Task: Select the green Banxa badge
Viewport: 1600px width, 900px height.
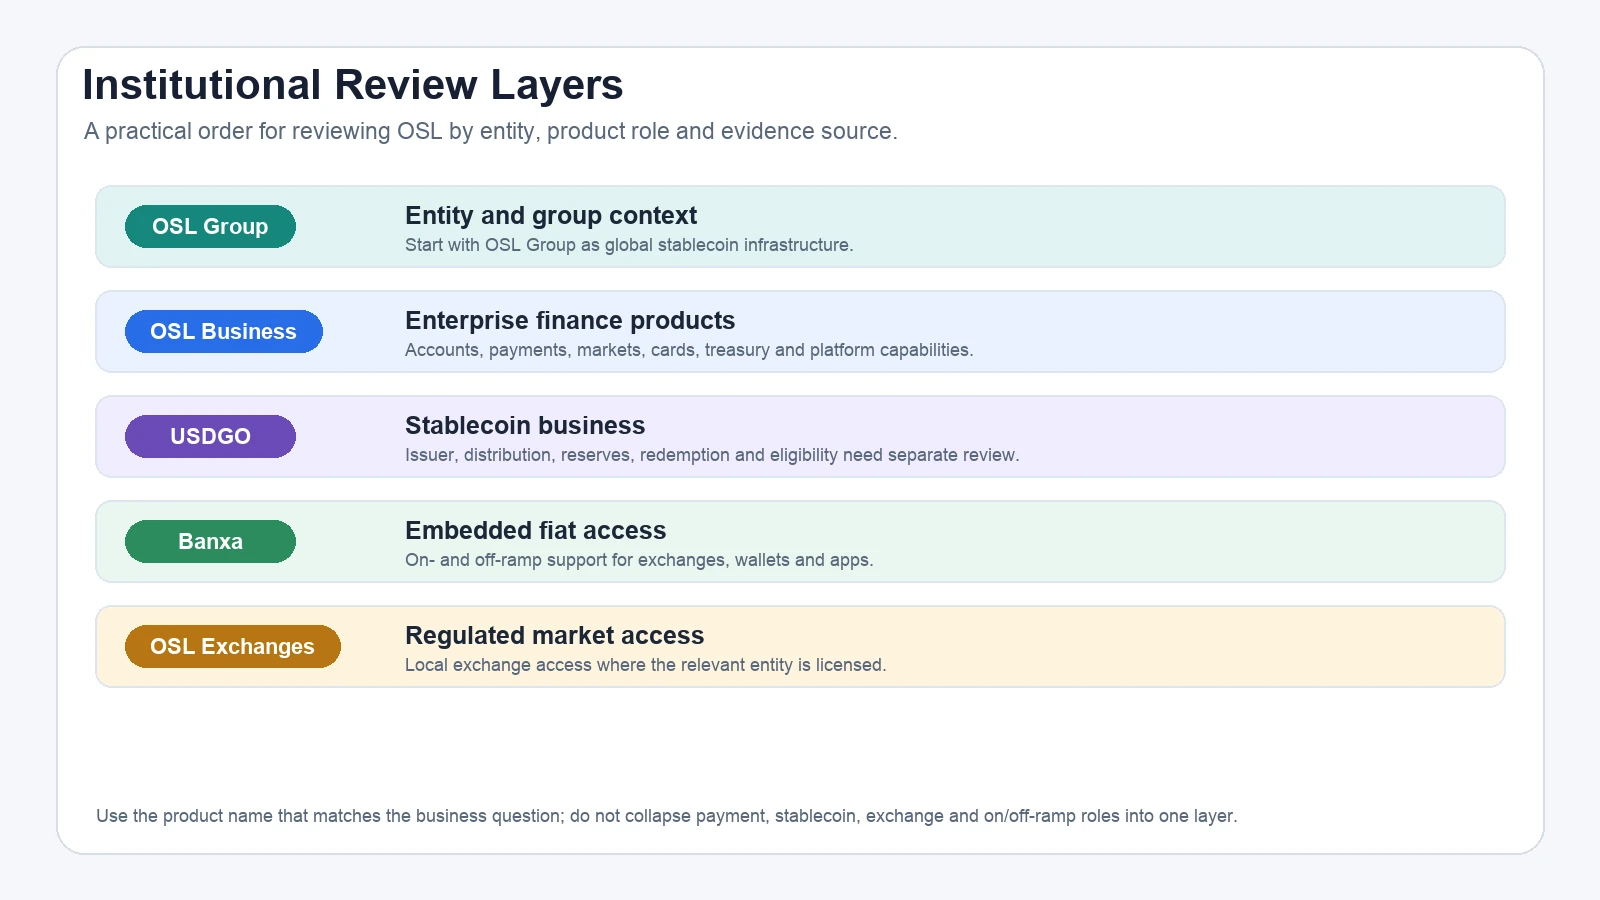Action: click(210, 541)
